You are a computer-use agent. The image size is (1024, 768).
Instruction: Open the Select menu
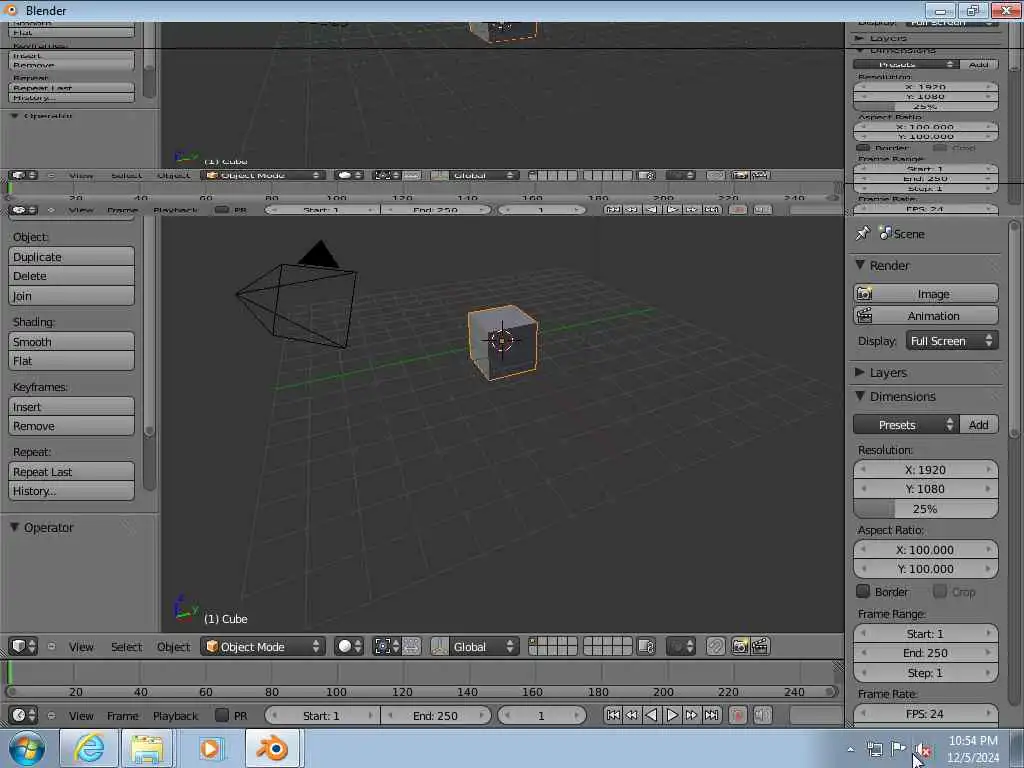tap(126, 647)
